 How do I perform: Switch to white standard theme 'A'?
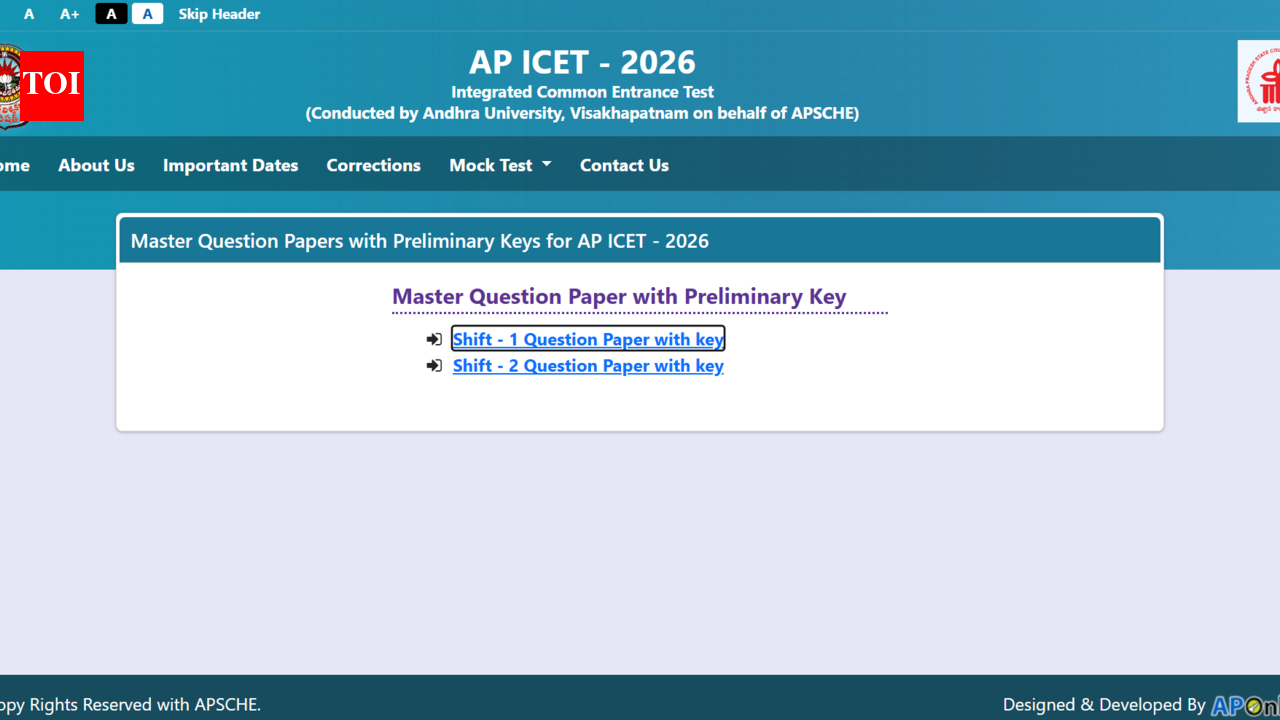click(147, 14)
